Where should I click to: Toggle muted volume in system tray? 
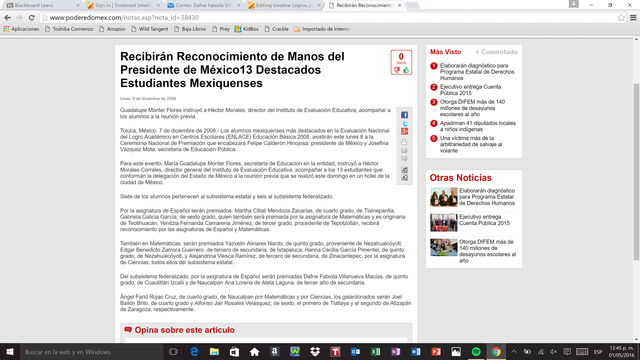pos(553,352)
